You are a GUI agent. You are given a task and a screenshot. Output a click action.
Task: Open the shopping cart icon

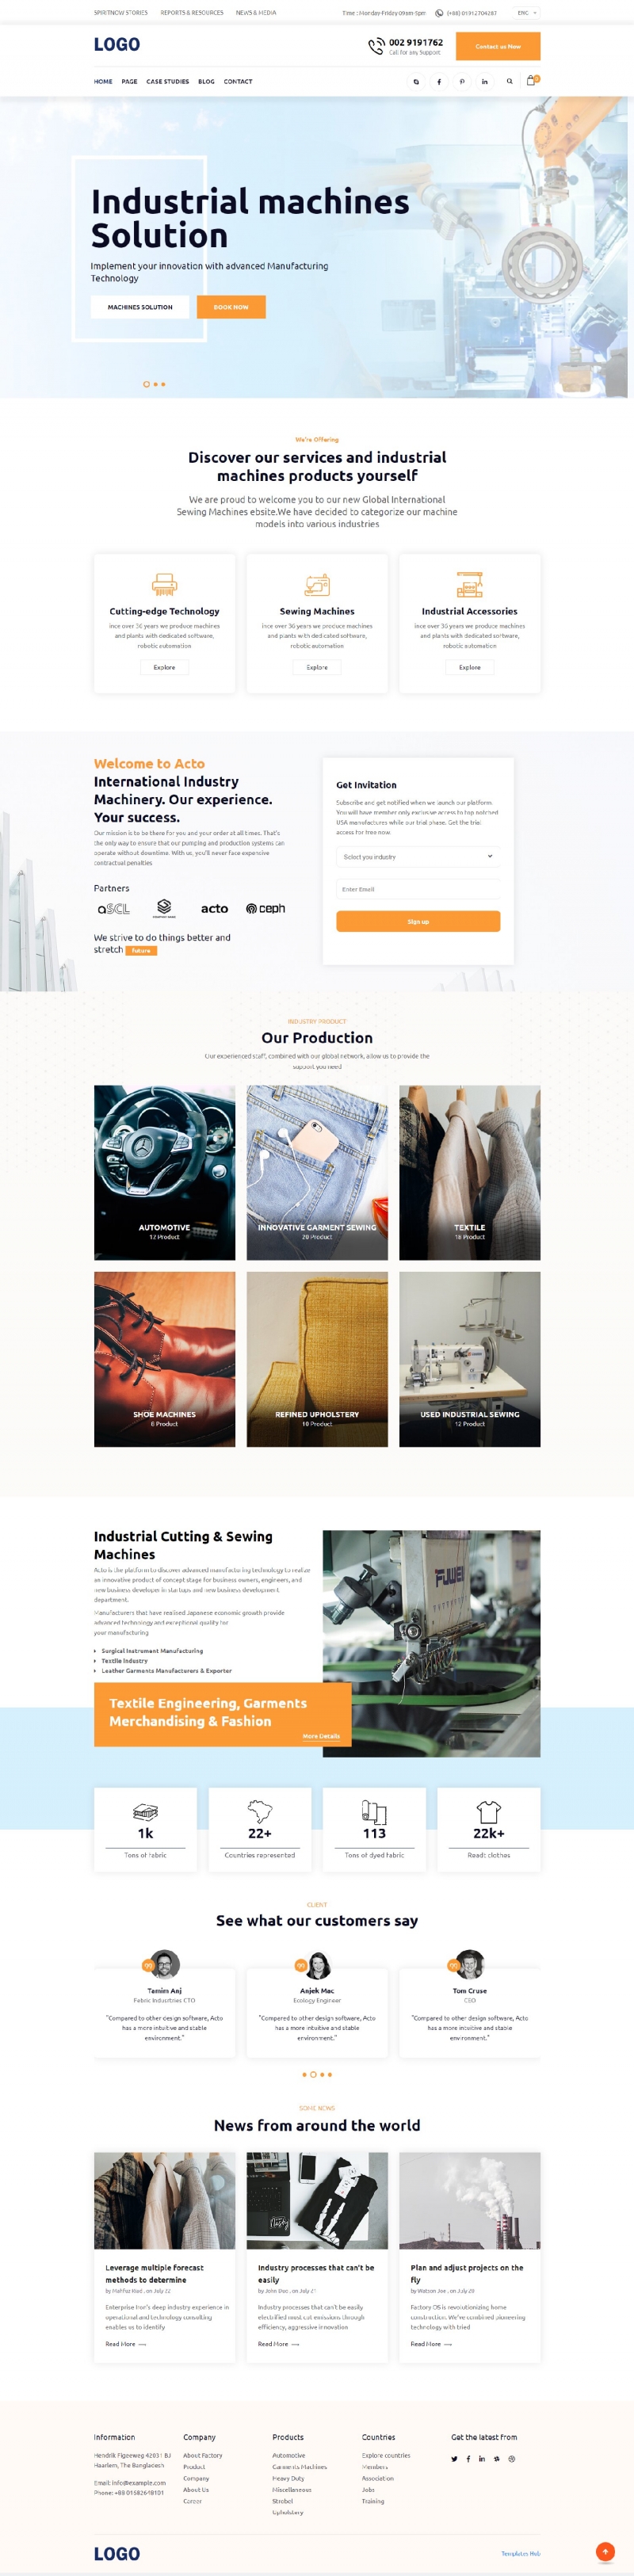click(x=532, y=80)
